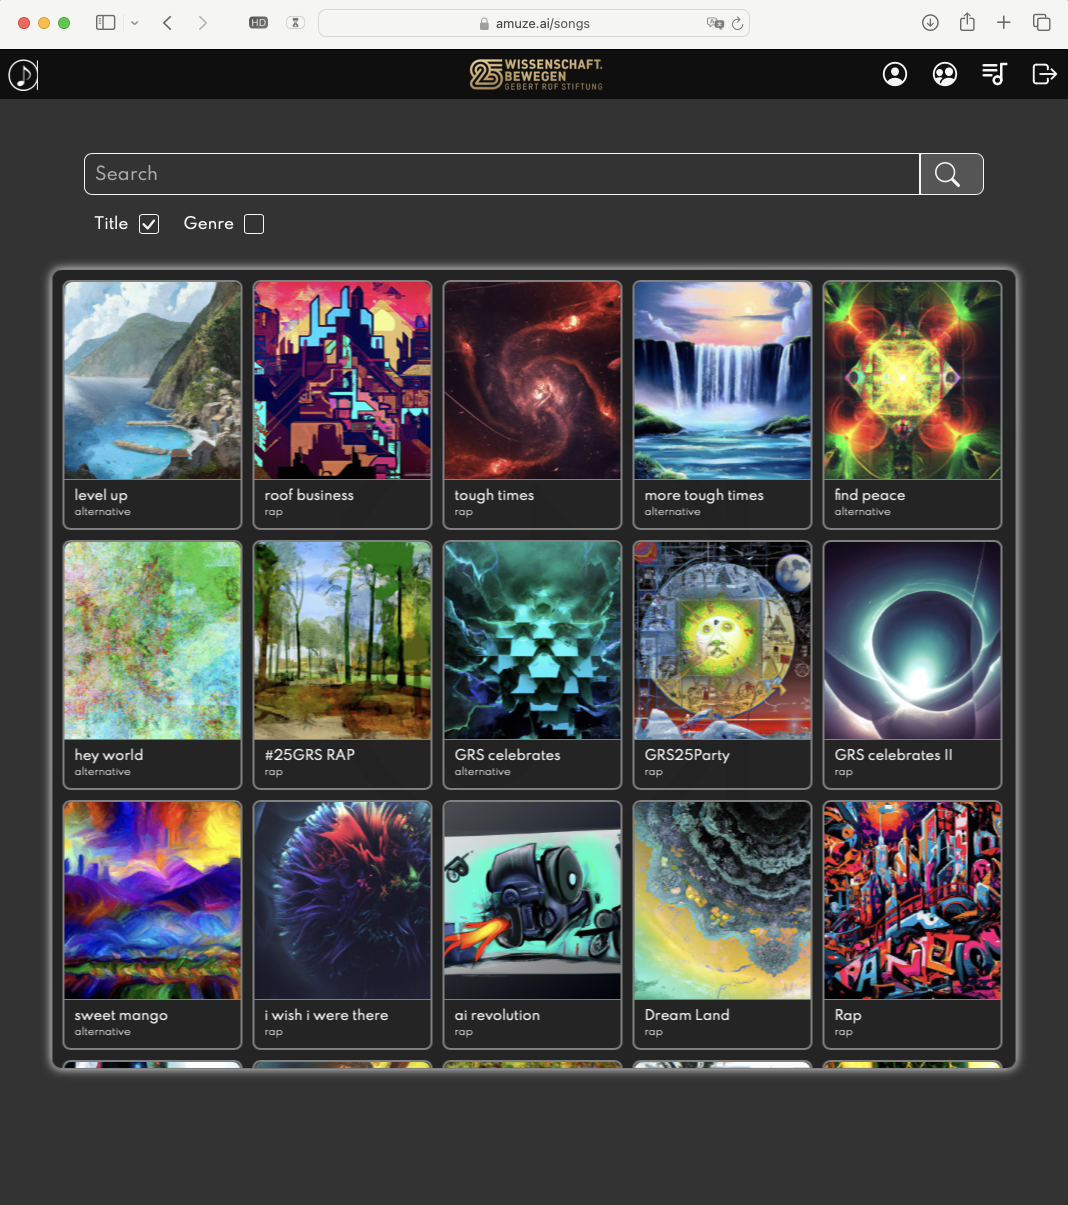Click the Safari downloads icon
Screen dimensions: 1068x1205
pos(930,23)
